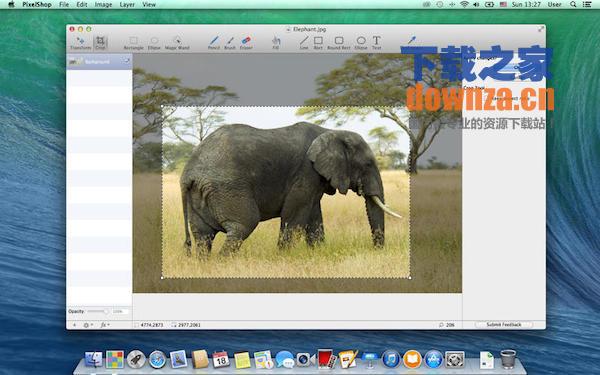Screen dimensions: 600x375
Task: Select the Crop tool
Action: point(100,43)
